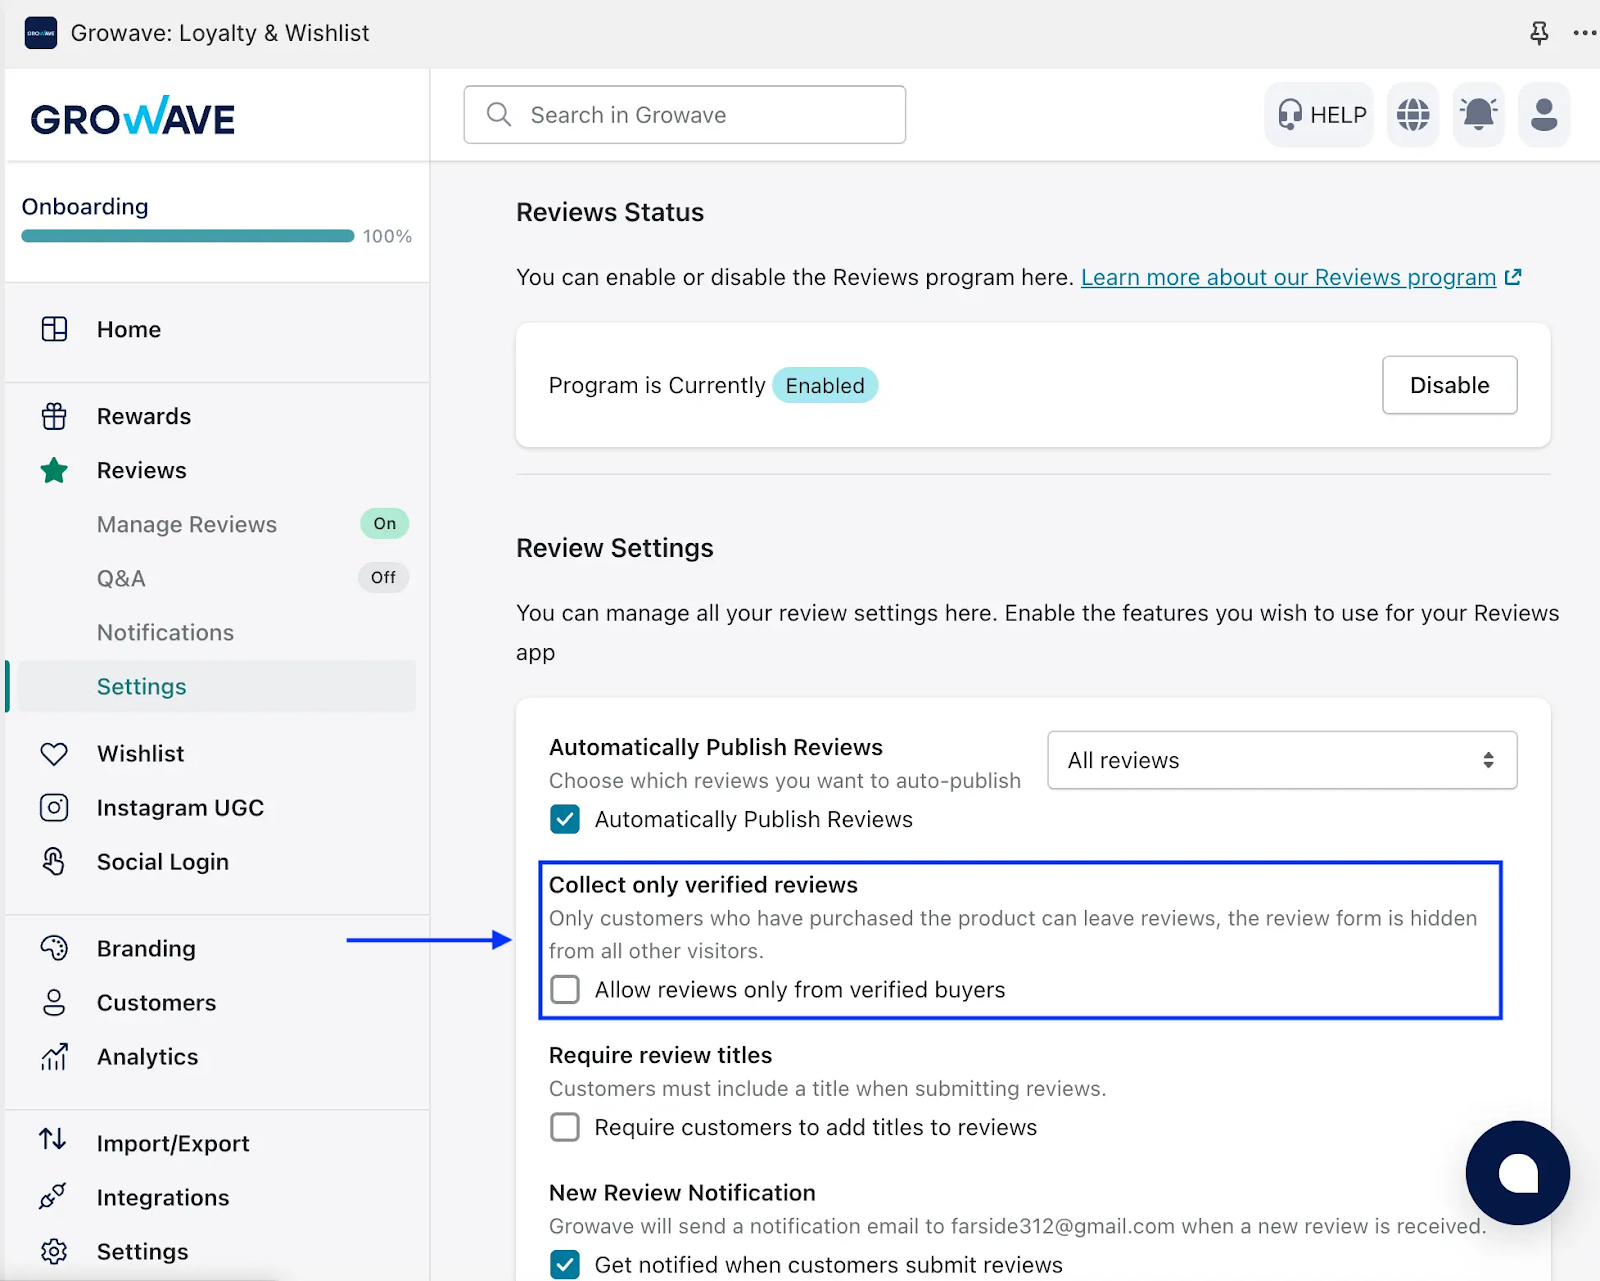
Task: Open the three-dots more options menu
Action: point(1585,33)
